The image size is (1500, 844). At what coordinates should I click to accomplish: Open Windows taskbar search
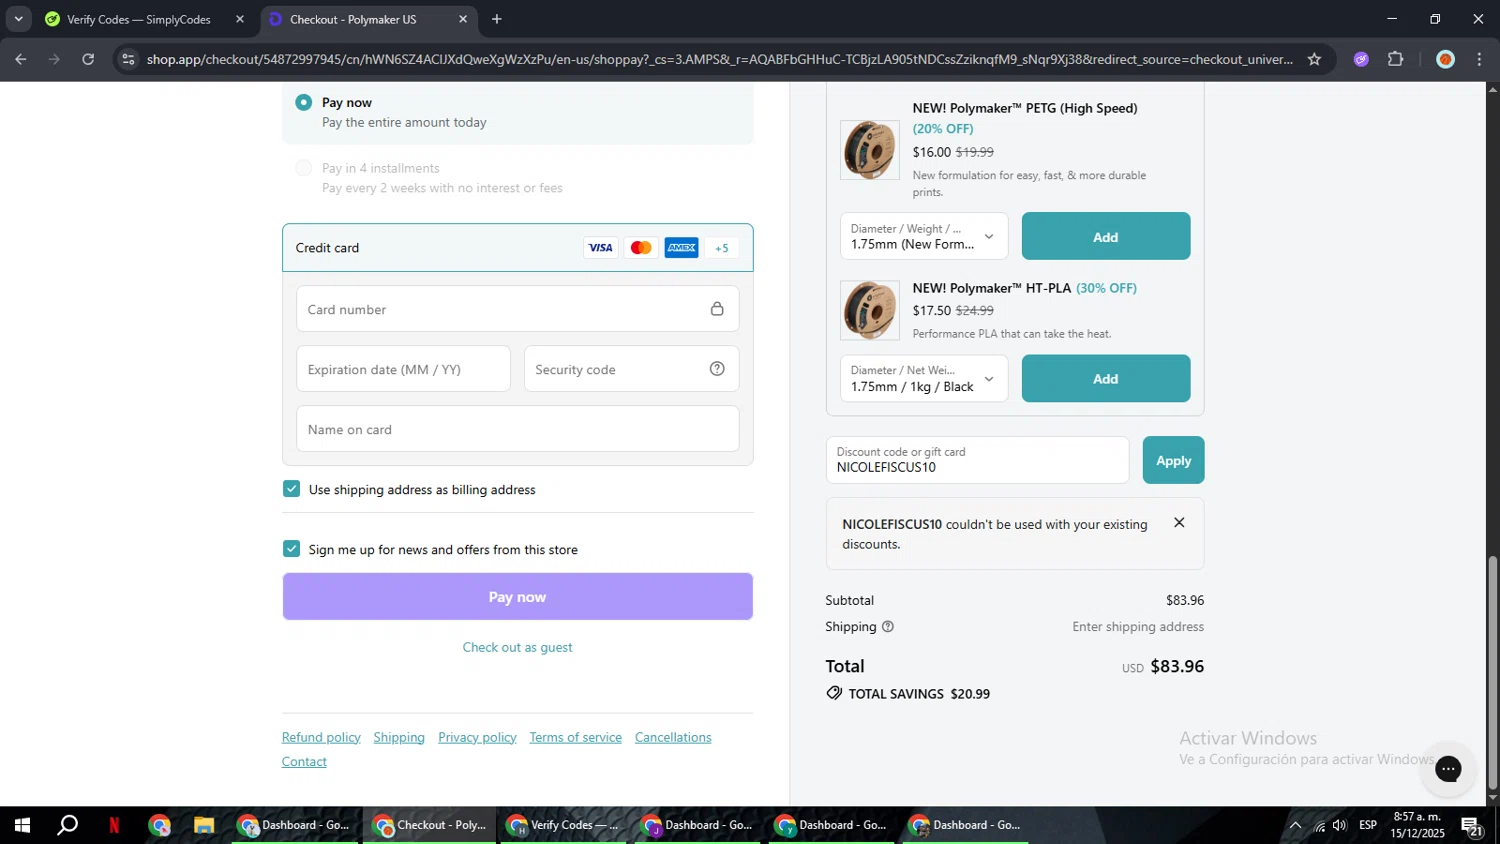(67, 825)
